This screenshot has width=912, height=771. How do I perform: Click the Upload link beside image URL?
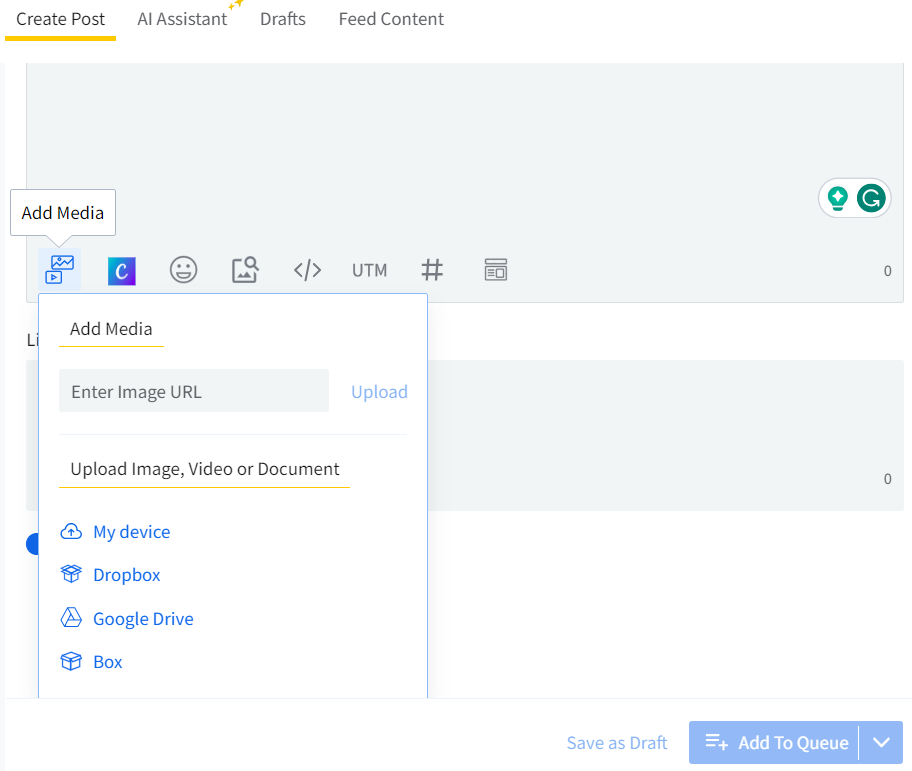coord(379,392)
